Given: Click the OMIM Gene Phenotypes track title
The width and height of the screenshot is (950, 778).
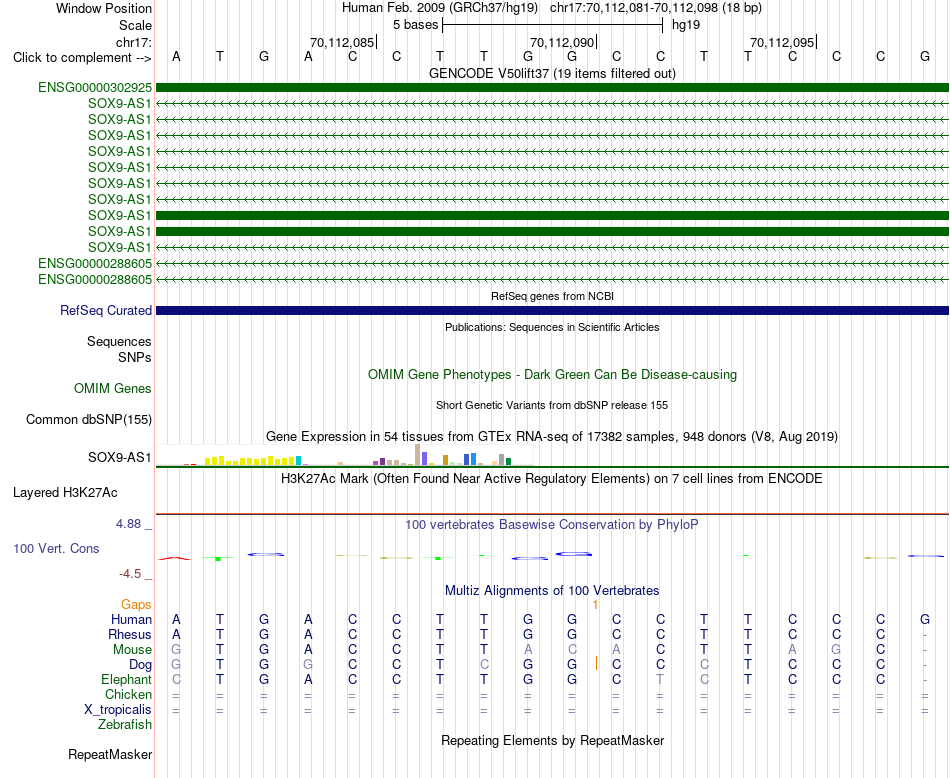Looking at the screenshot, I should (552, 374).
